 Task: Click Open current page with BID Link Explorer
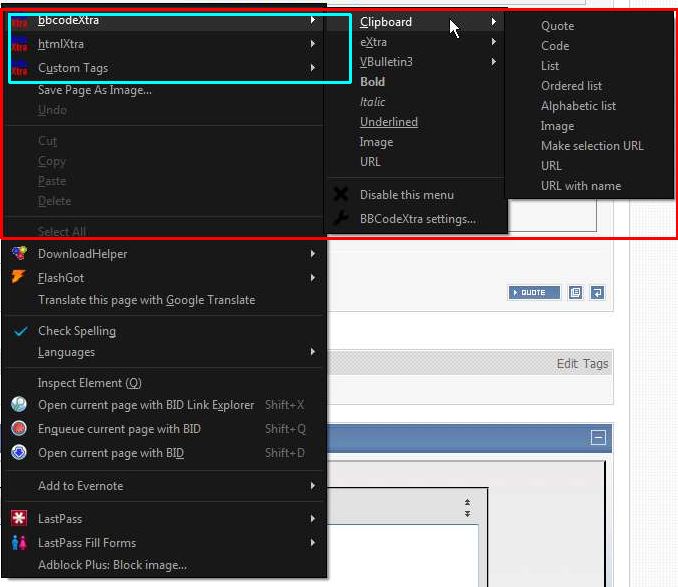tap(146, 405)
